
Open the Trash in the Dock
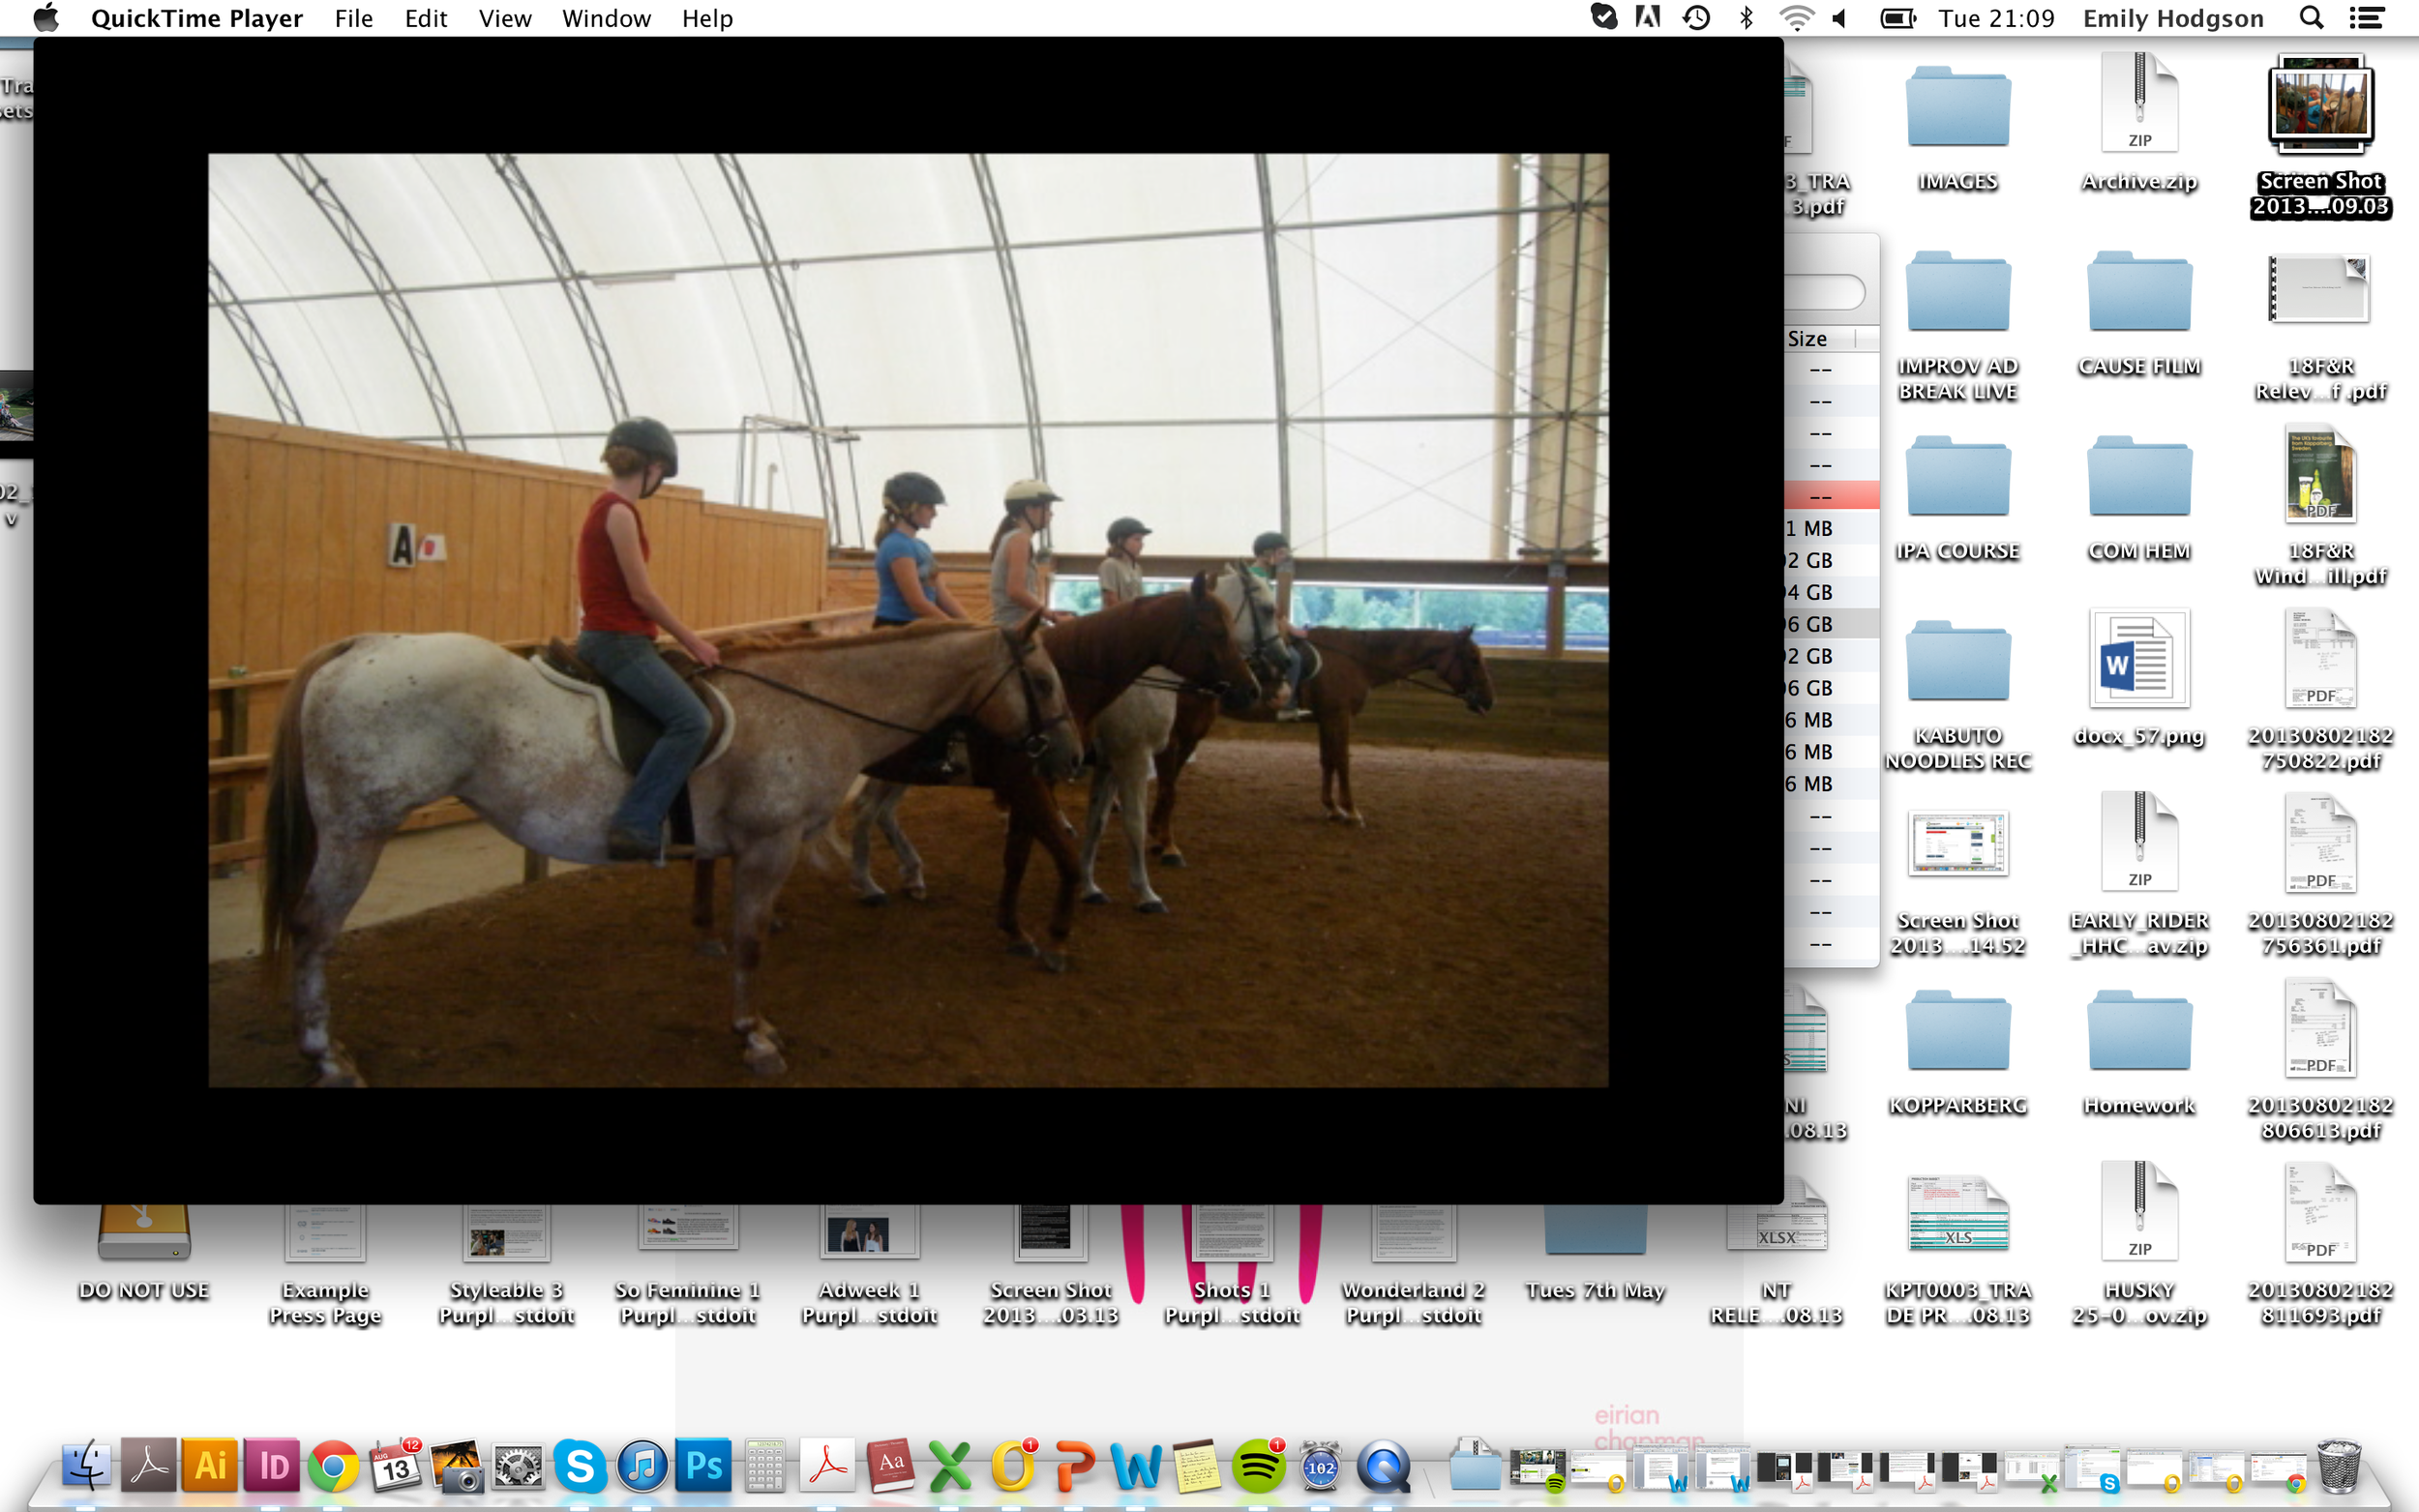point(2339,1466)
